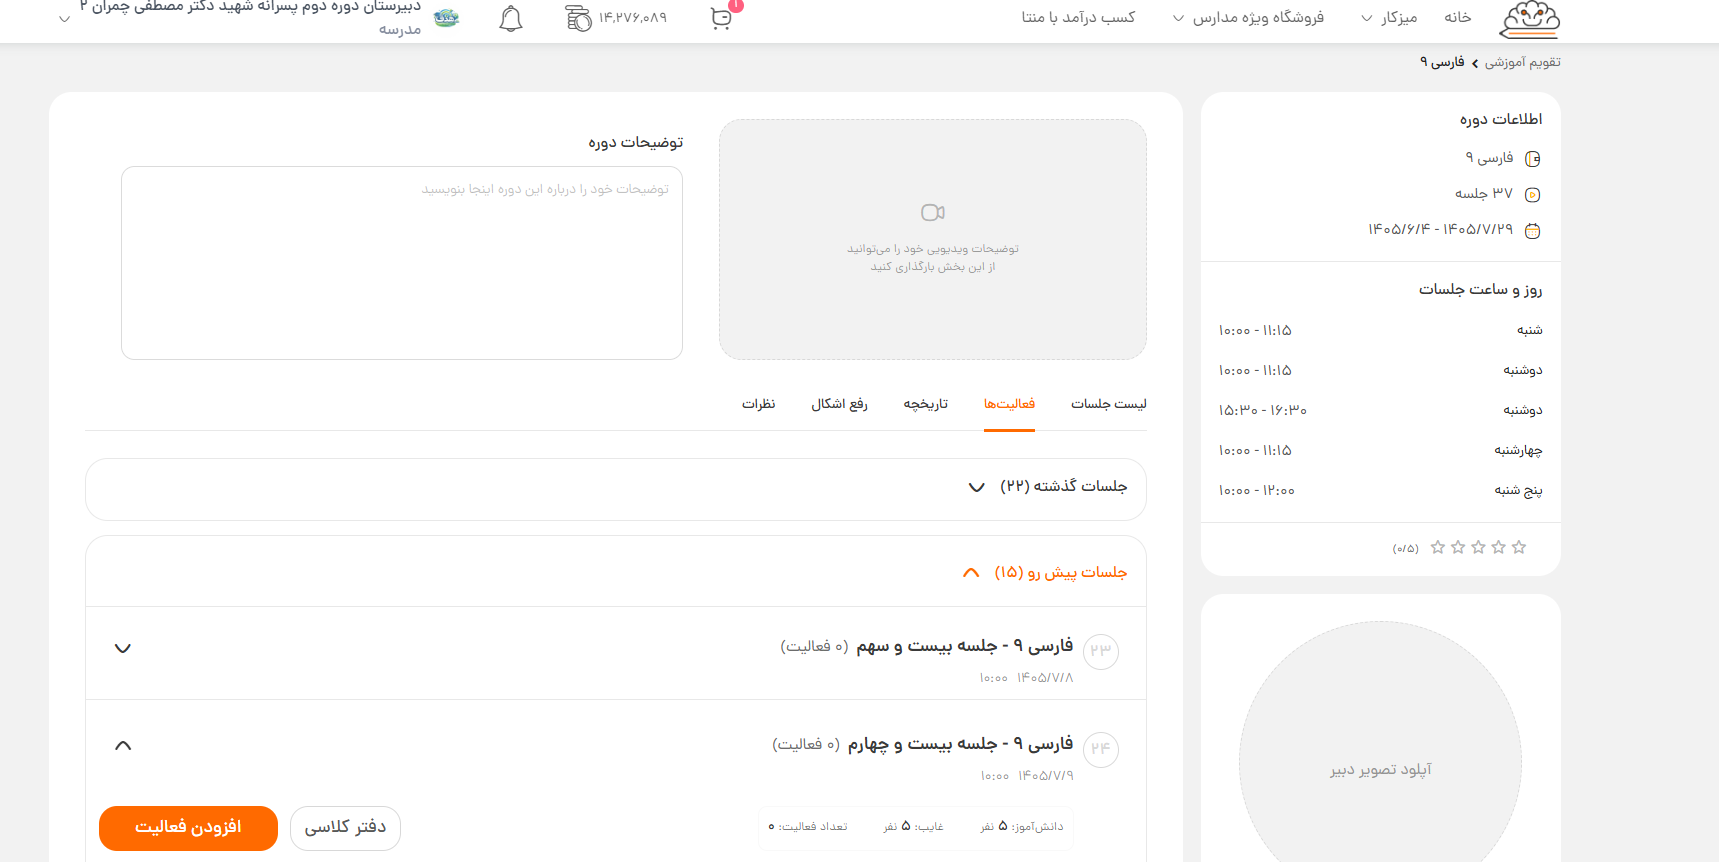
Task: Expand session جلسه بیست و سهم
Action: point(123,648)
